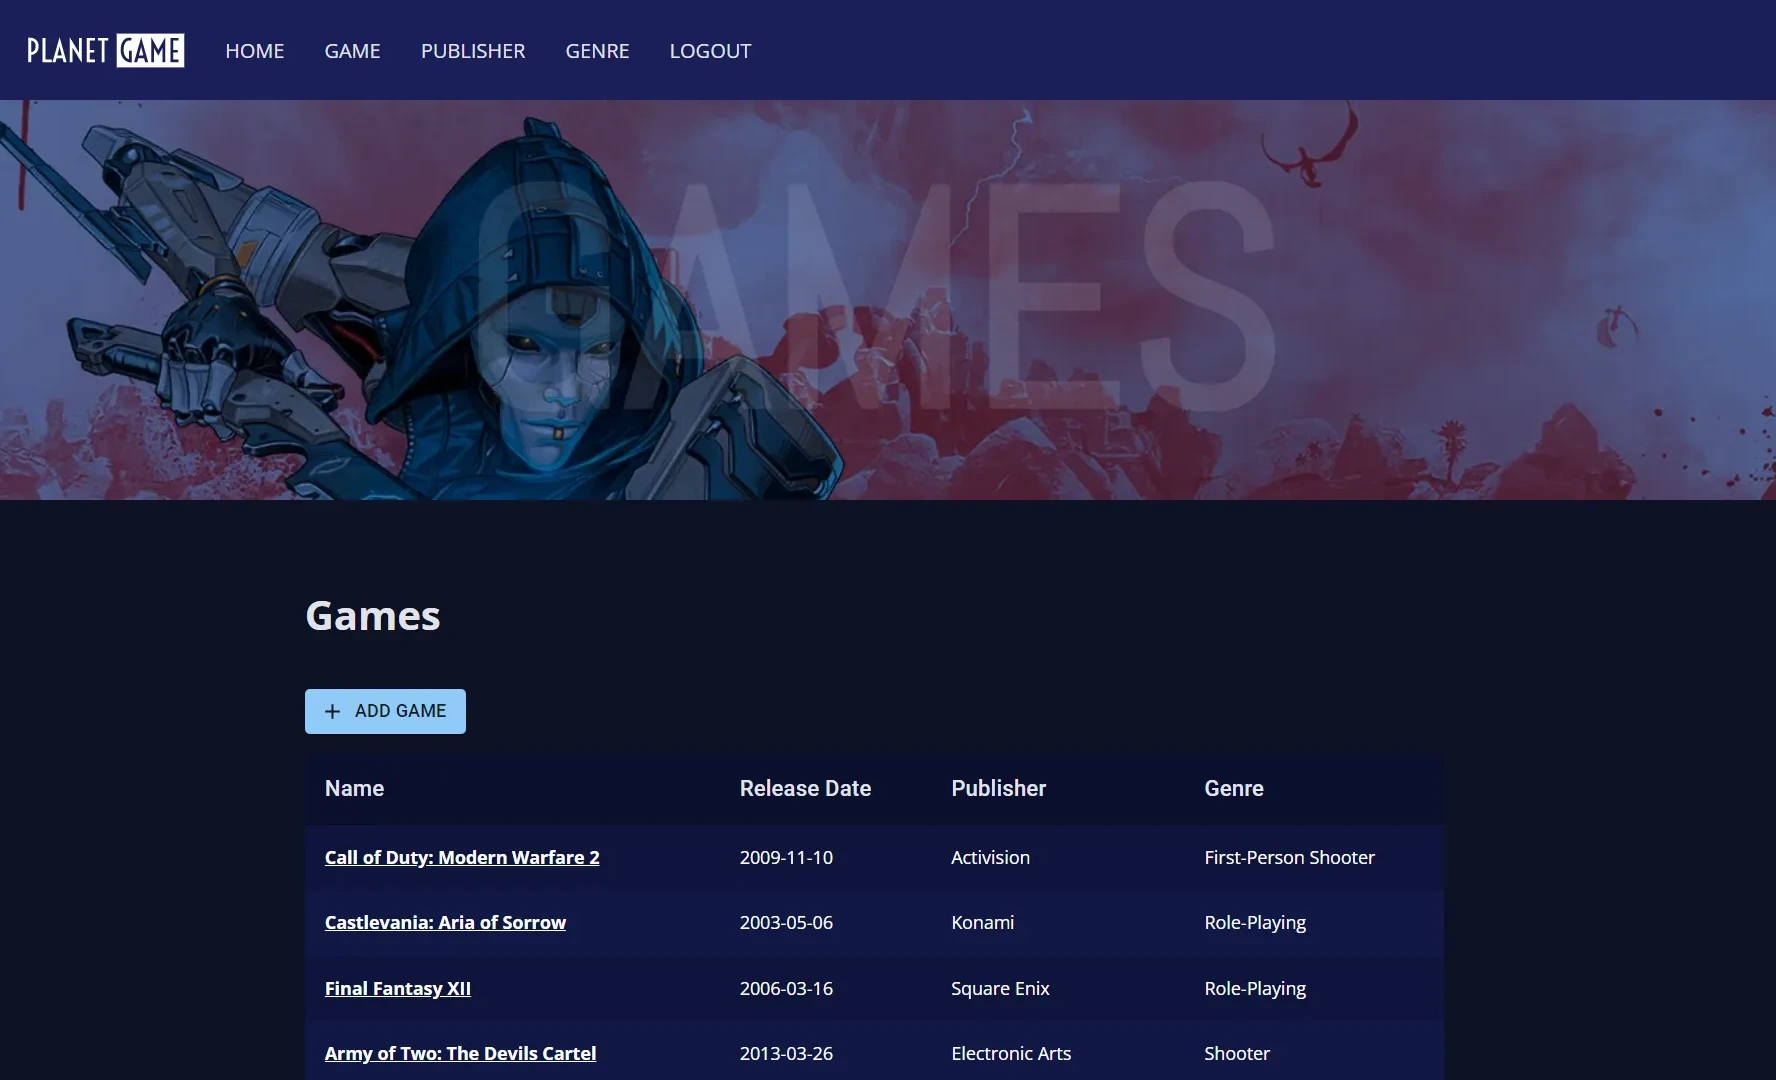Select the date 2009-11-10
1776x1080 pixels.
[786, 857]
